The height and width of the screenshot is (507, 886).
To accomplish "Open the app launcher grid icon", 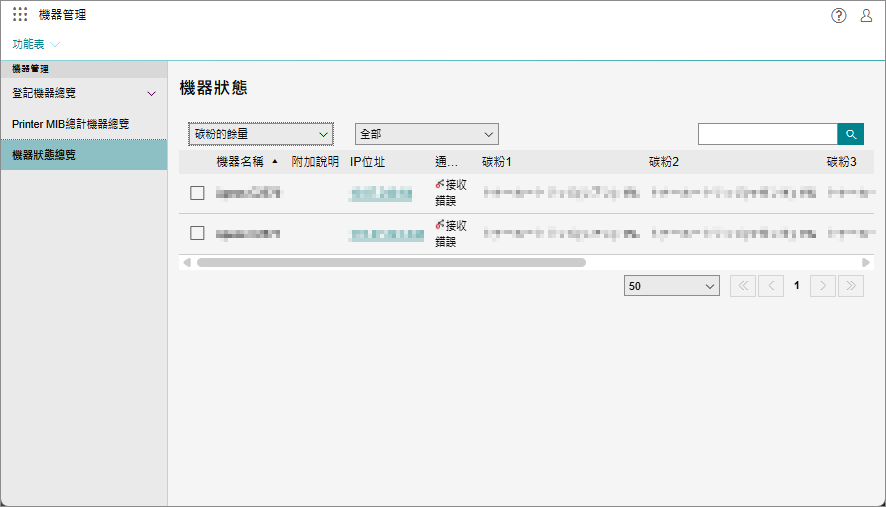I will (20, 15).
